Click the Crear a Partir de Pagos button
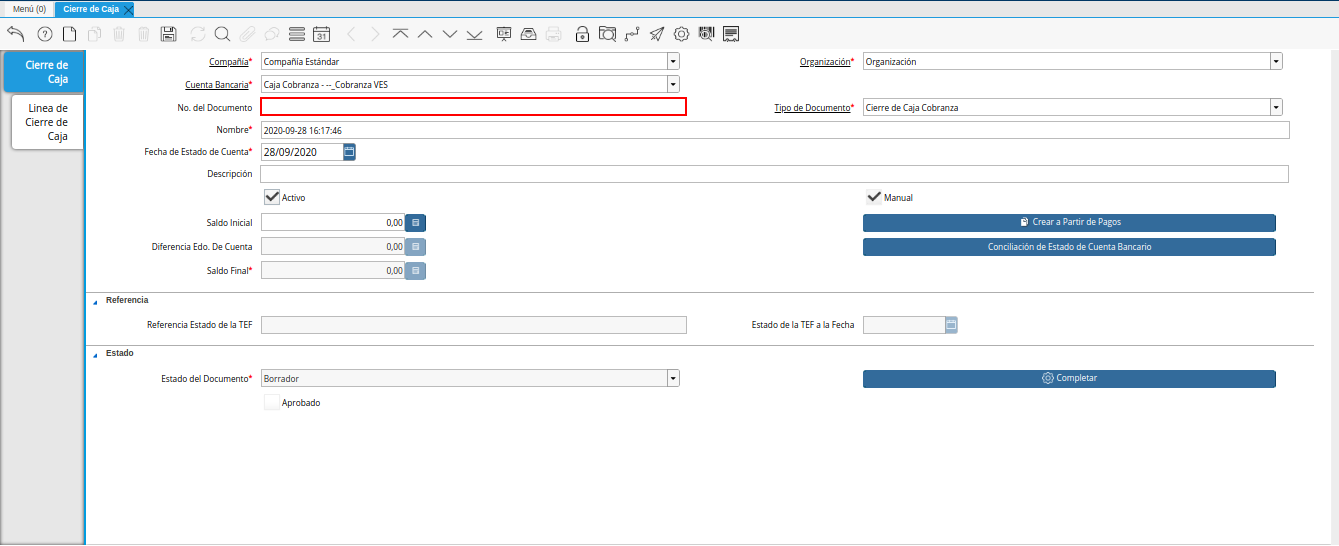 tap(1069, 222)
